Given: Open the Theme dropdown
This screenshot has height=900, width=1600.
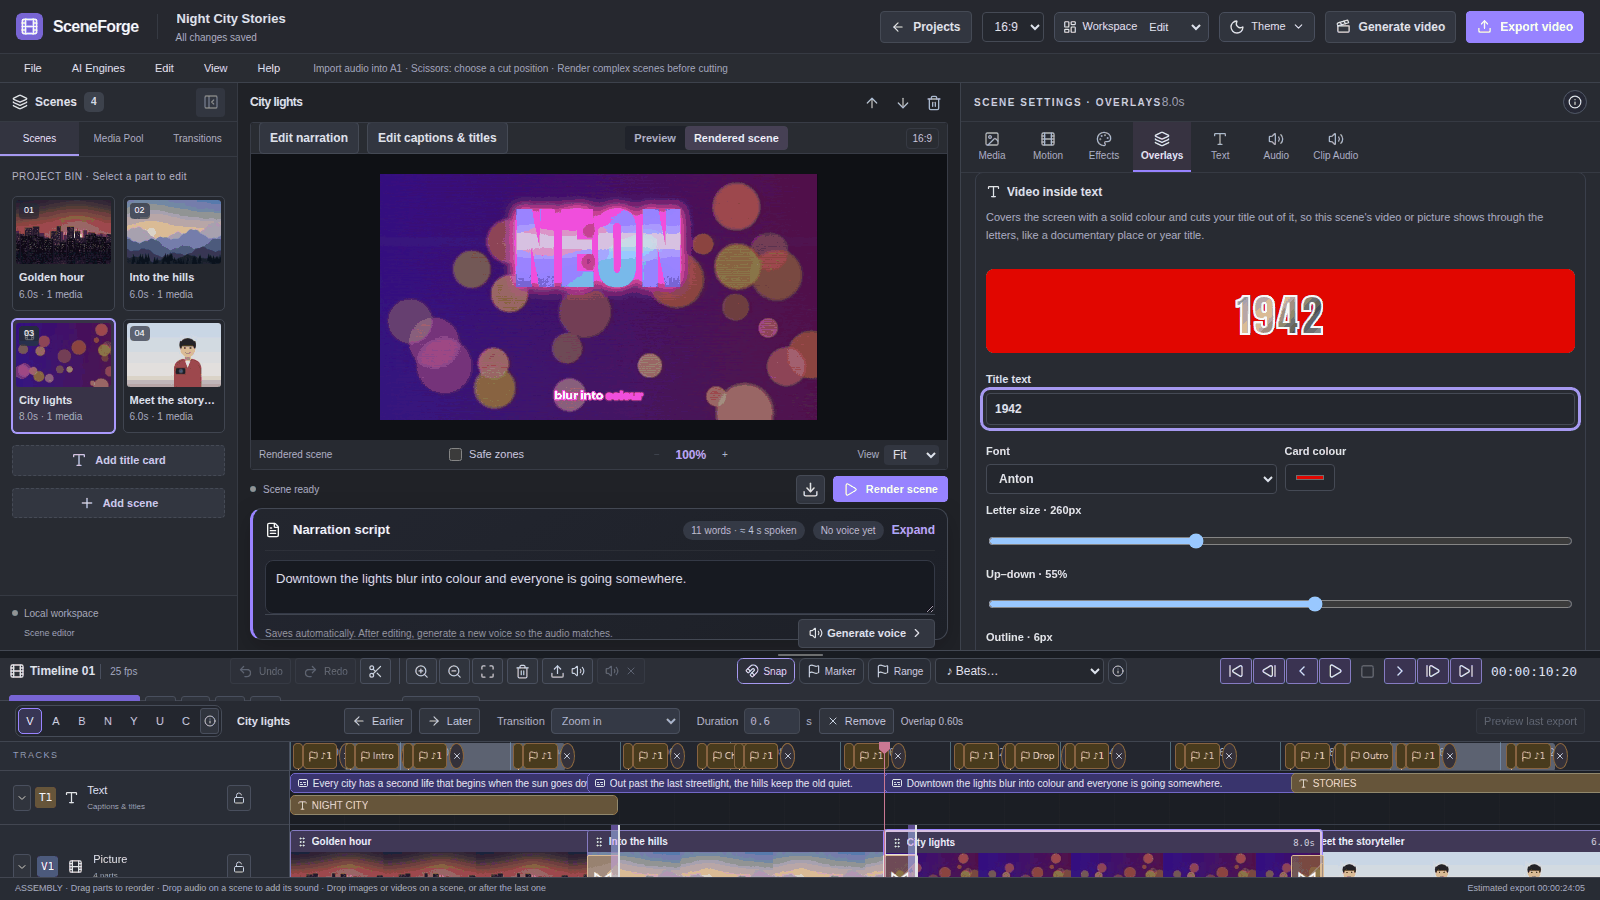Looking at the screenshot, I should [x=1267, y=27].
